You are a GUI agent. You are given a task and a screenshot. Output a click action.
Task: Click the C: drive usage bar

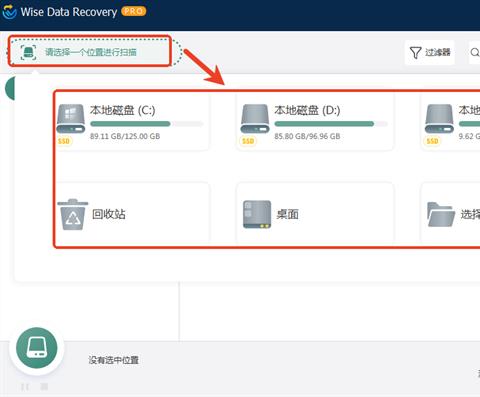coord(146,124)
